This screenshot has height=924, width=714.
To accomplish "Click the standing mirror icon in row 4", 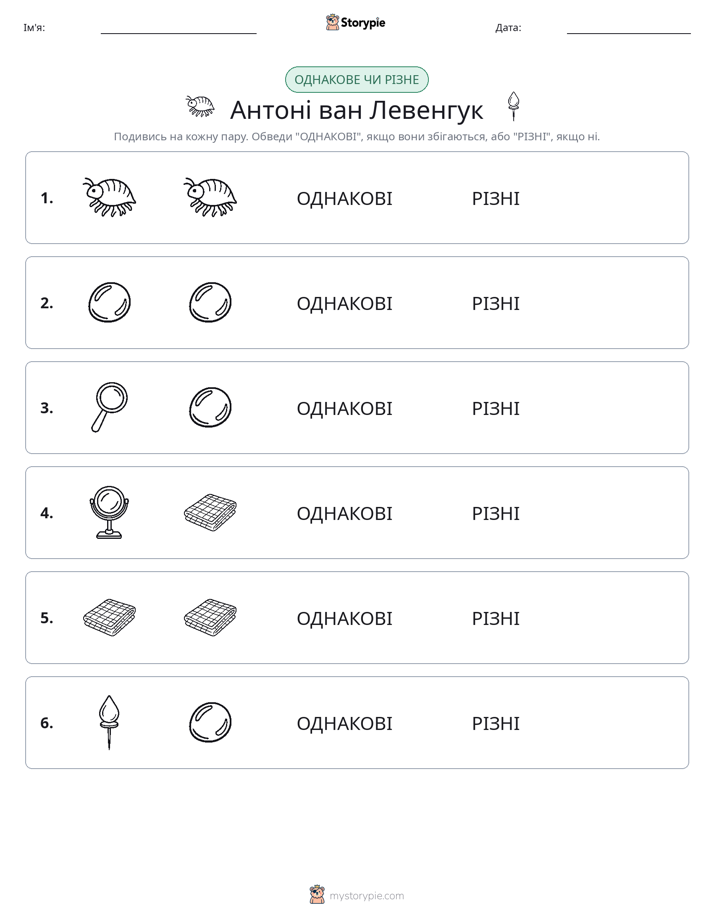I will (x=110, y=513).
